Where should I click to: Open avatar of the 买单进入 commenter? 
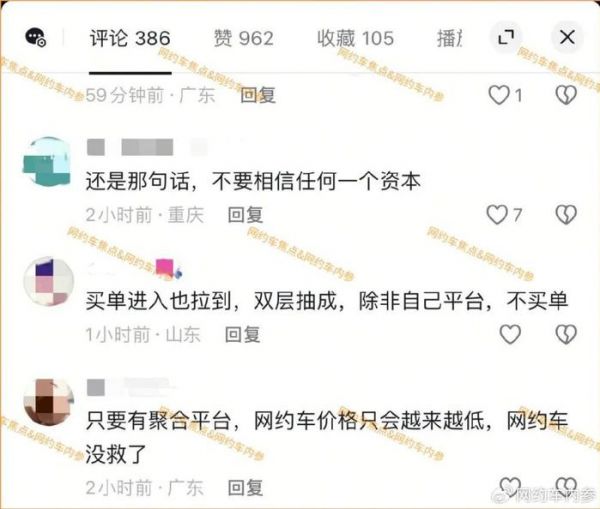click(48, 281)
